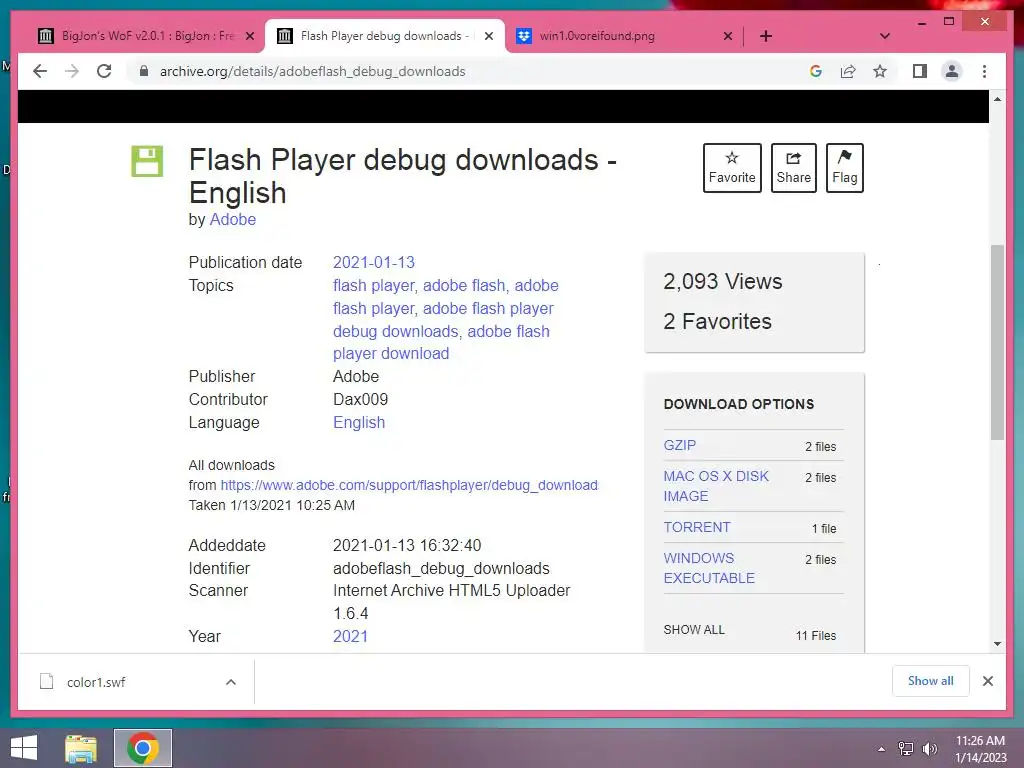This screenshot has width=1024, height=768.
Task: Close the downloads bar
Action: [x=987, y=681]
